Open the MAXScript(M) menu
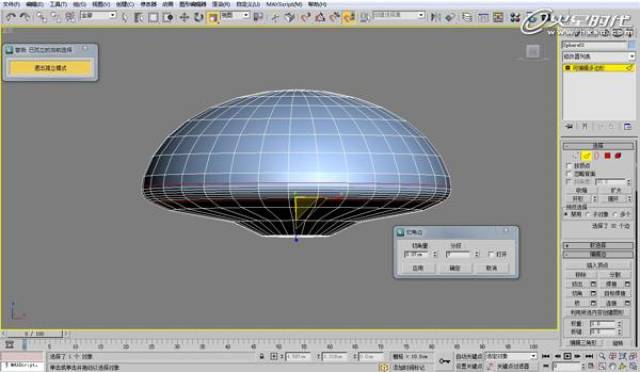 (284, 4)
